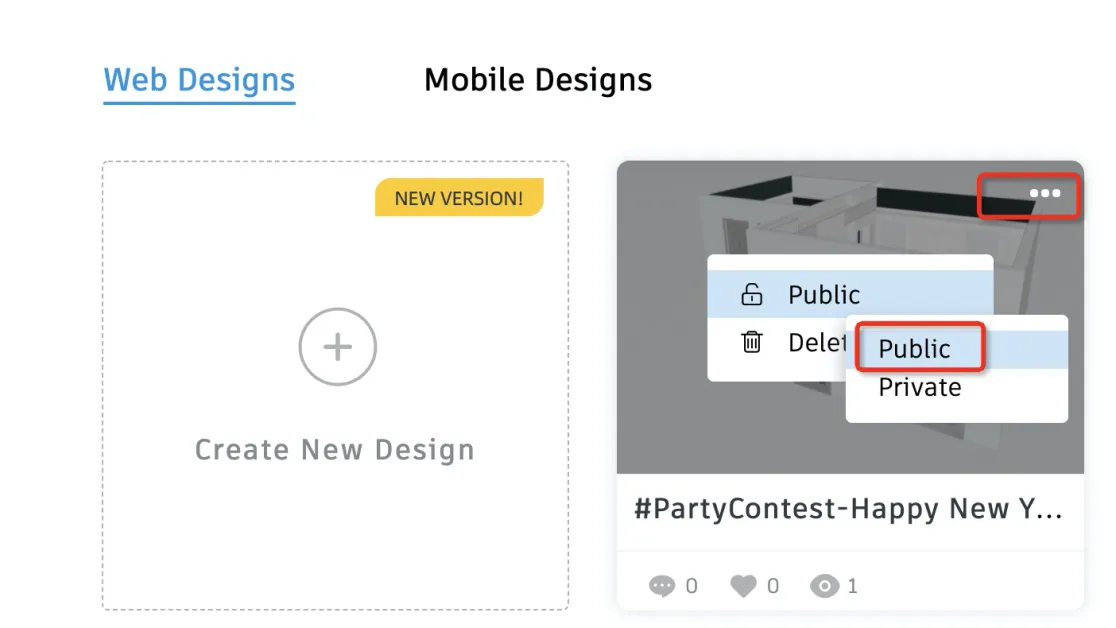Click the unlock padlock icon

coord(751,295)
